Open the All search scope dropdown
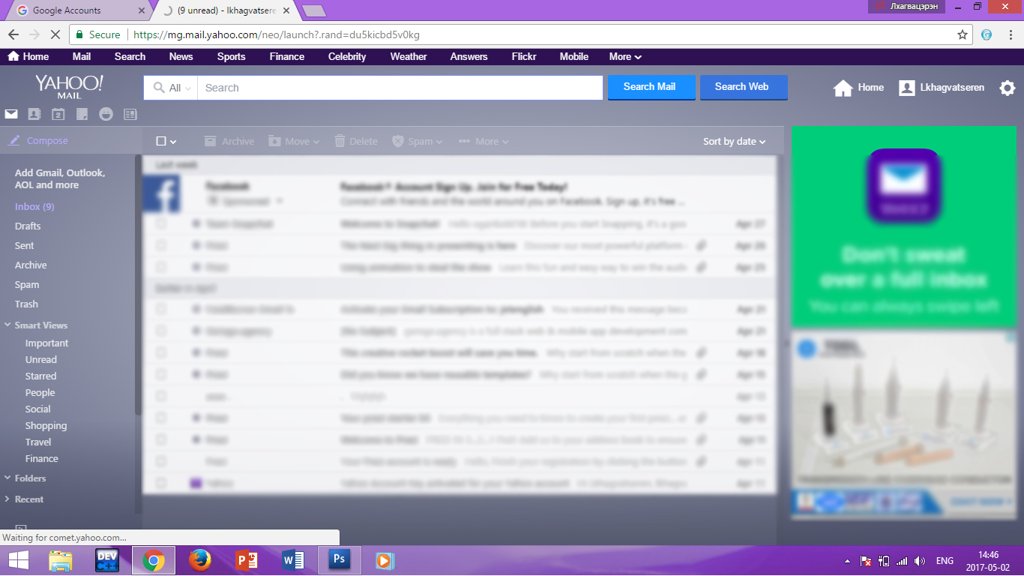 [x=172, y=88]
